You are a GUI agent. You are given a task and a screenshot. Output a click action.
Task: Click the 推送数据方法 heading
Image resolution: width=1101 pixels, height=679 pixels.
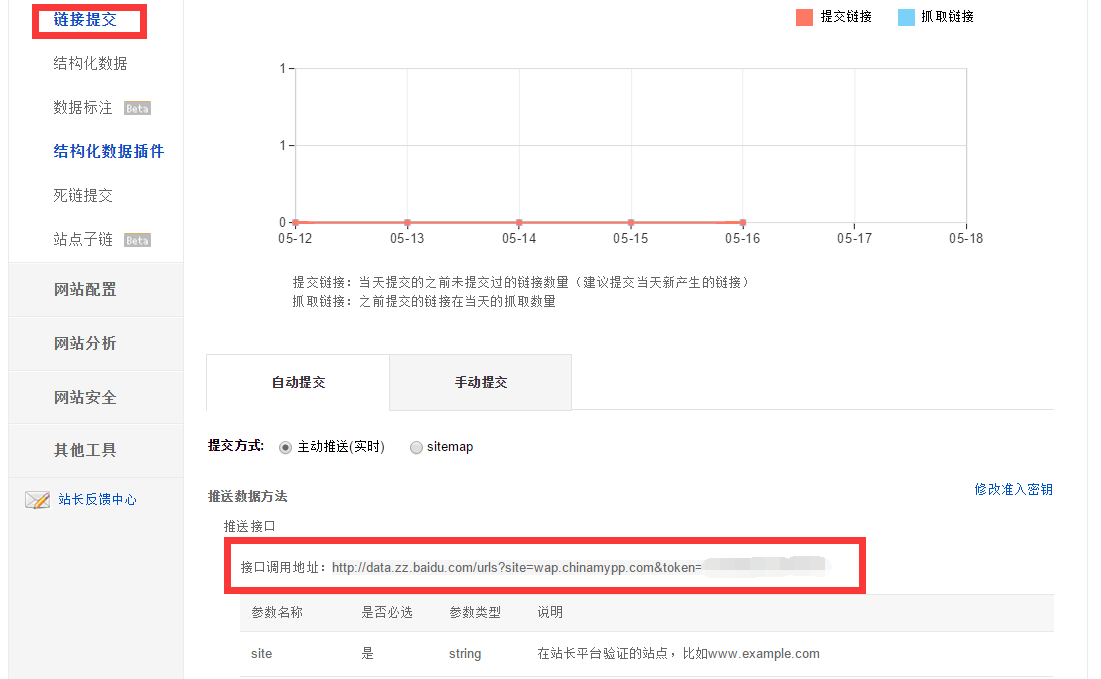click(x=248, y=496)
